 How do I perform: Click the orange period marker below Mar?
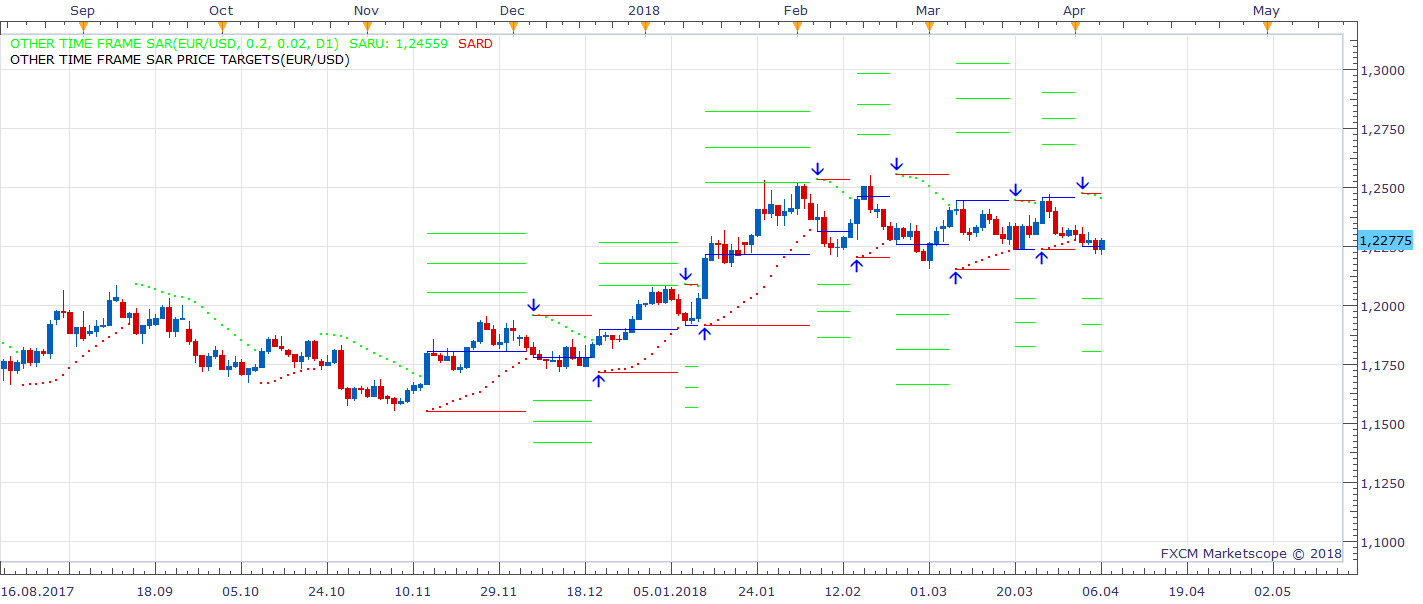coord(929,28)
